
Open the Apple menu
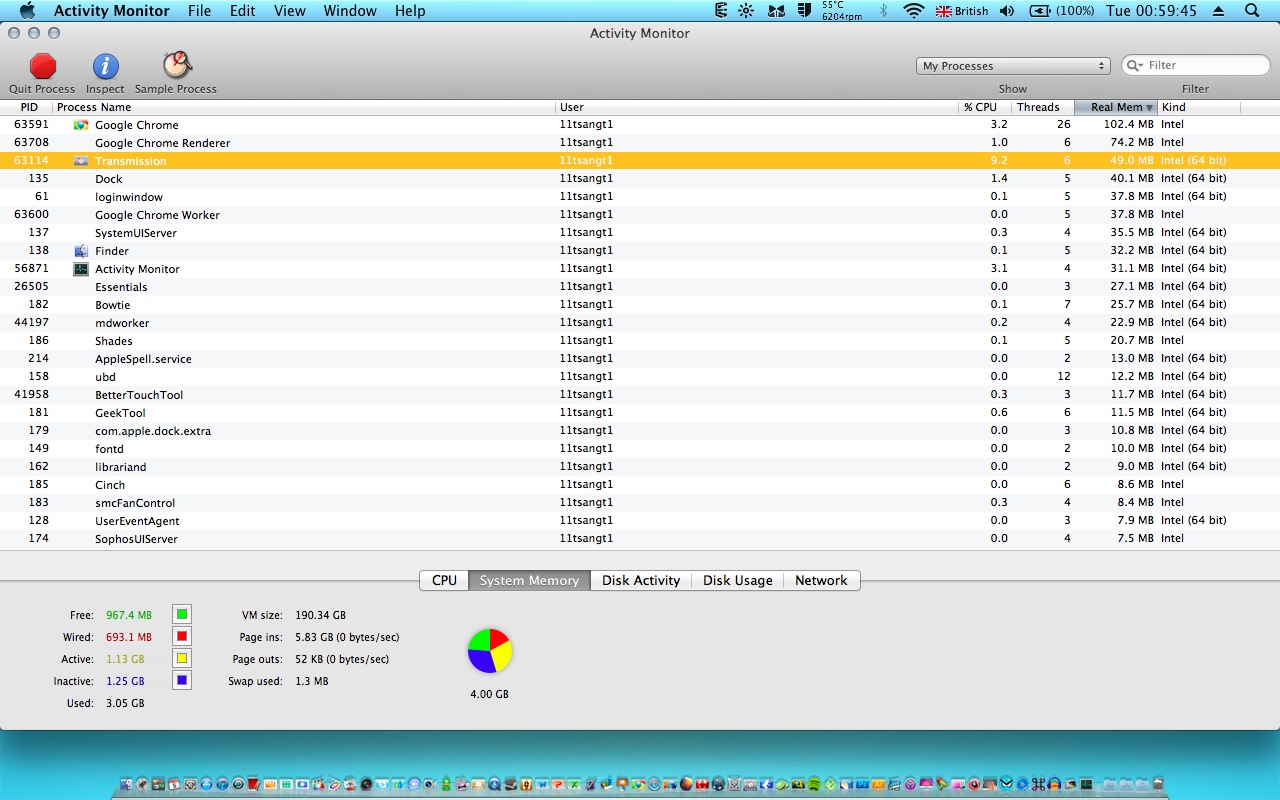27,11
